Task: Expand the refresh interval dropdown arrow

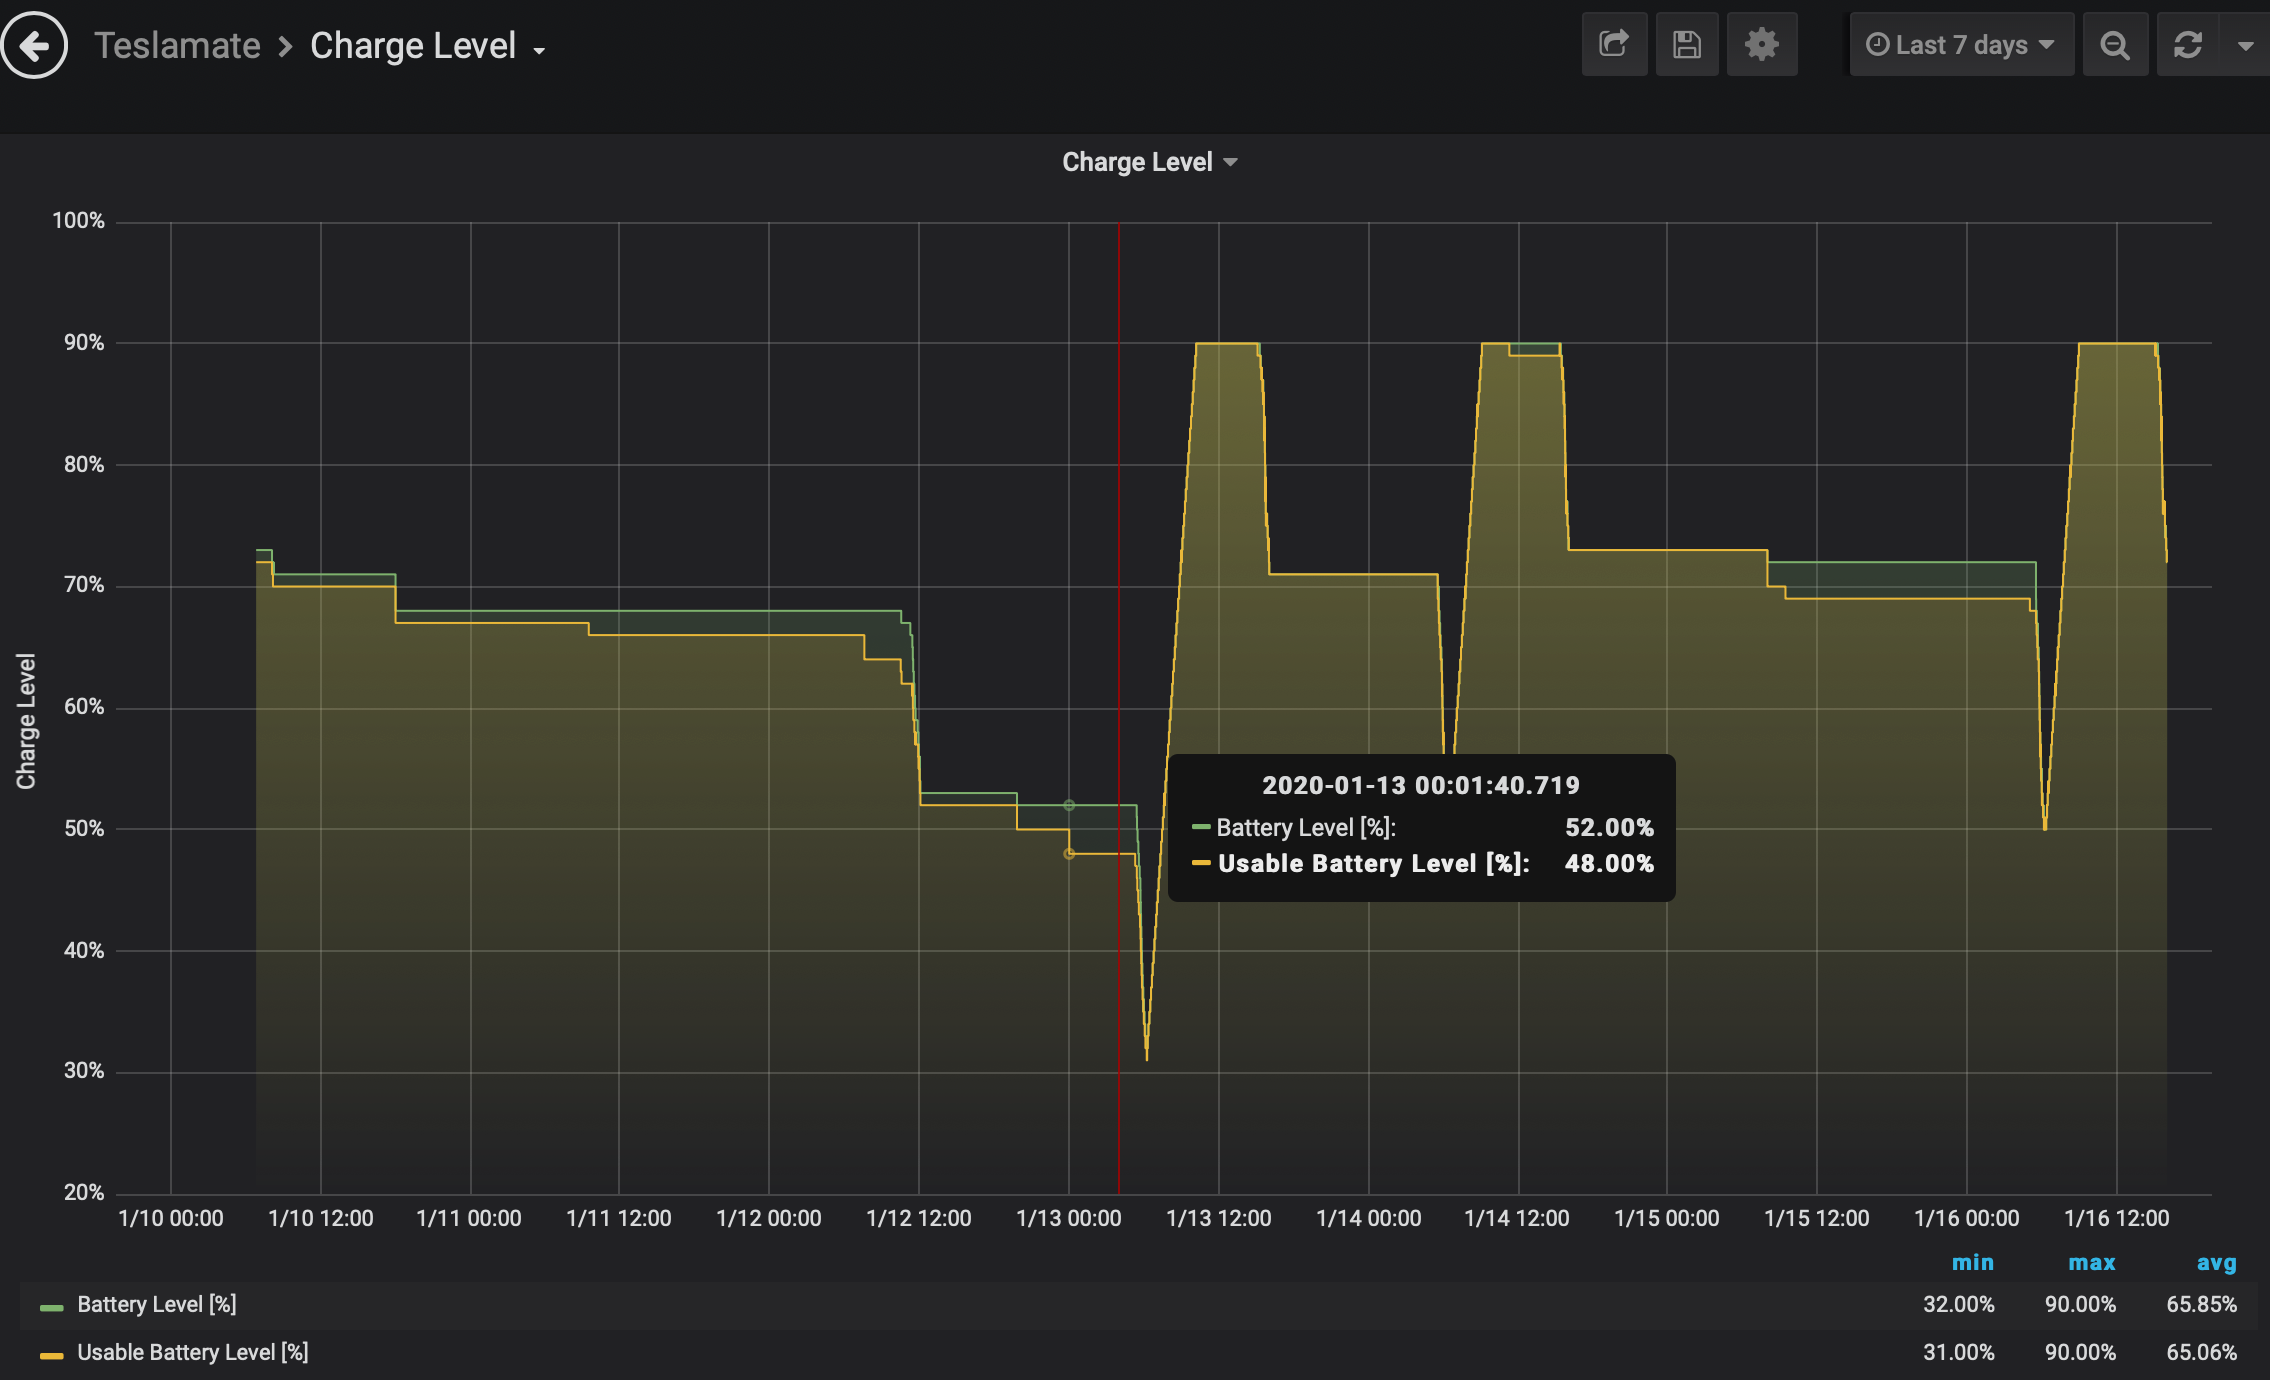Action: (2245, 45)
